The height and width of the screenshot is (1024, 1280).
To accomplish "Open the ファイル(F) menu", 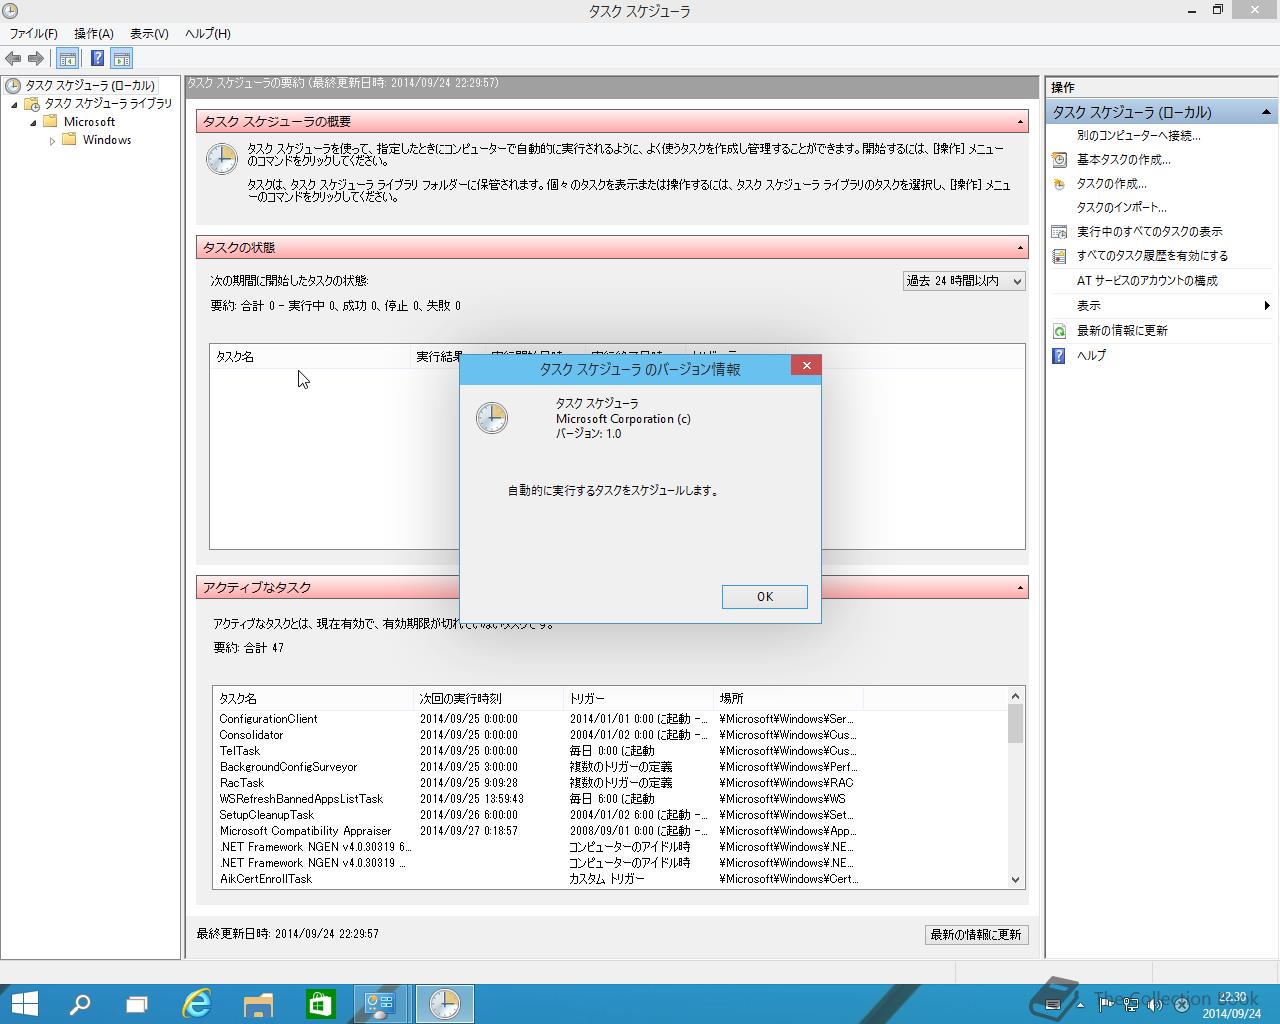I will (33, 33).
